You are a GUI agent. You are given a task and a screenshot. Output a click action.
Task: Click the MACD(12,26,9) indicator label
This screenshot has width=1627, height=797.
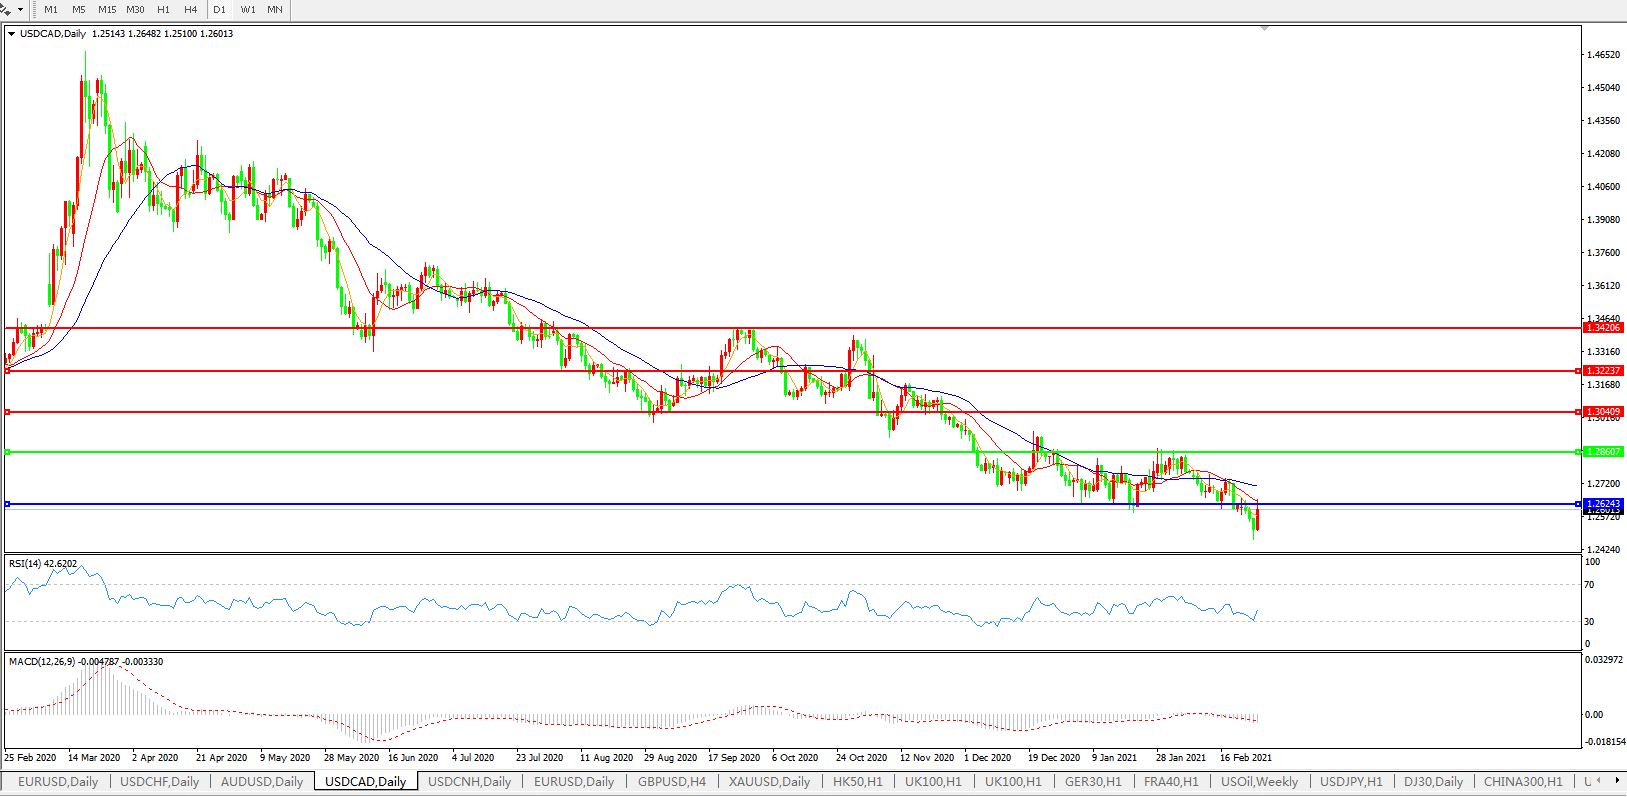tap(85, 662)
